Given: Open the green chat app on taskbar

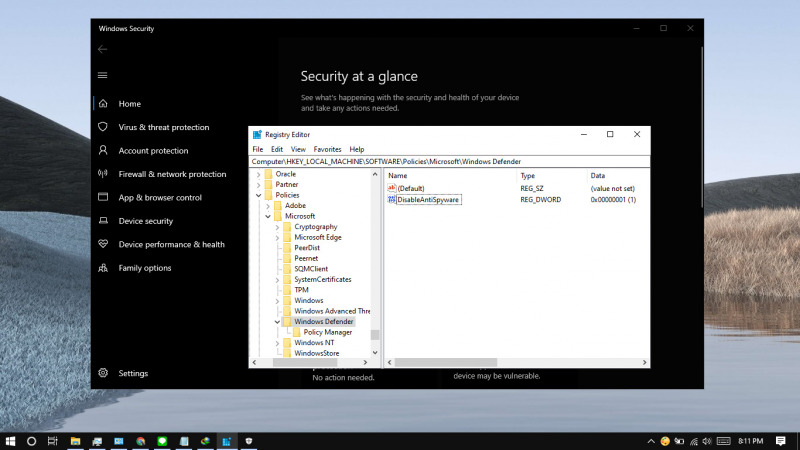Looking at the screenshot, I should pyautogui.click(x=162, y=441).
